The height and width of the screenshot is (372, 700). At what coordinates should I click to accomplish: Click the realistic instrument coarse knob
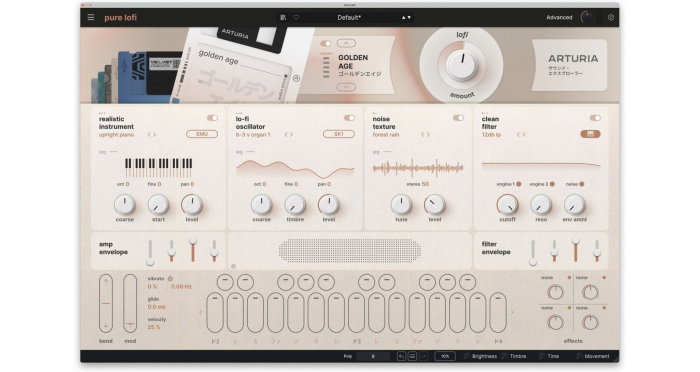pyautogui.click(x=125, y=205)
